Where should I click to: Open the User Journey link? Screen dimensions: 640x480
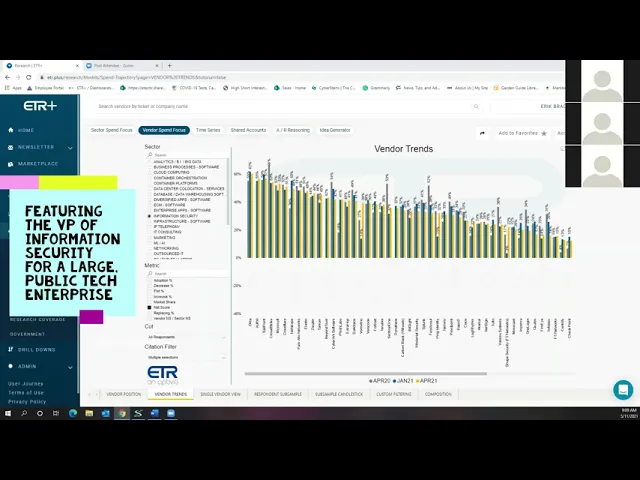[x=26, y=384]
